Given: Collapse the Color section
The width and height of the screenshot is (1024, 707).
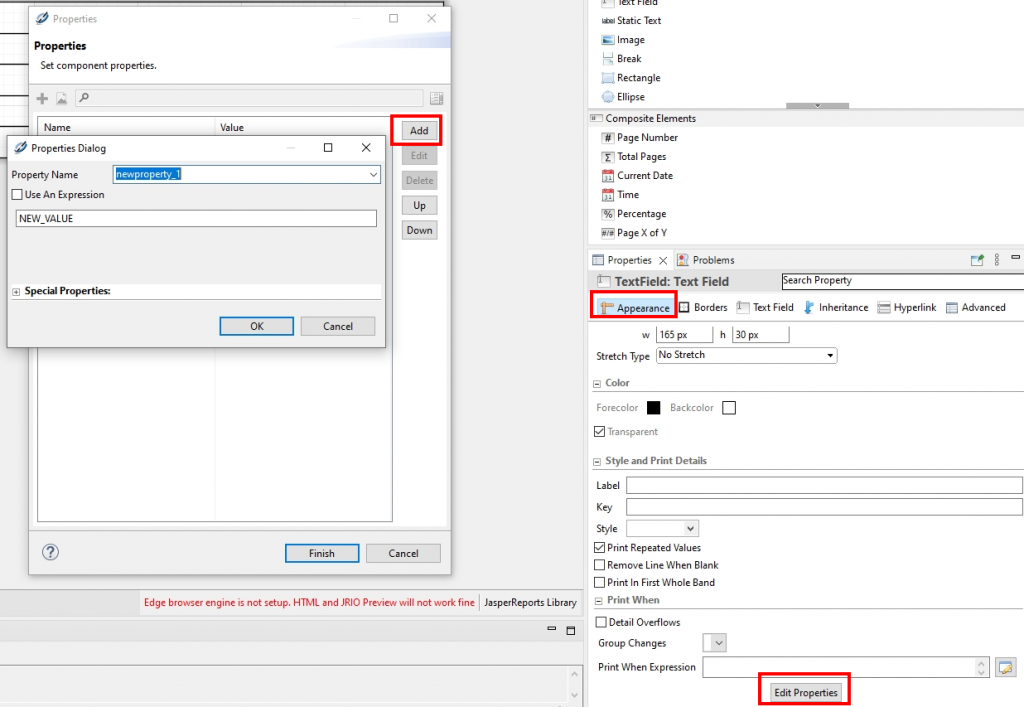Looking at the screenshot, I should click(596, 384).
